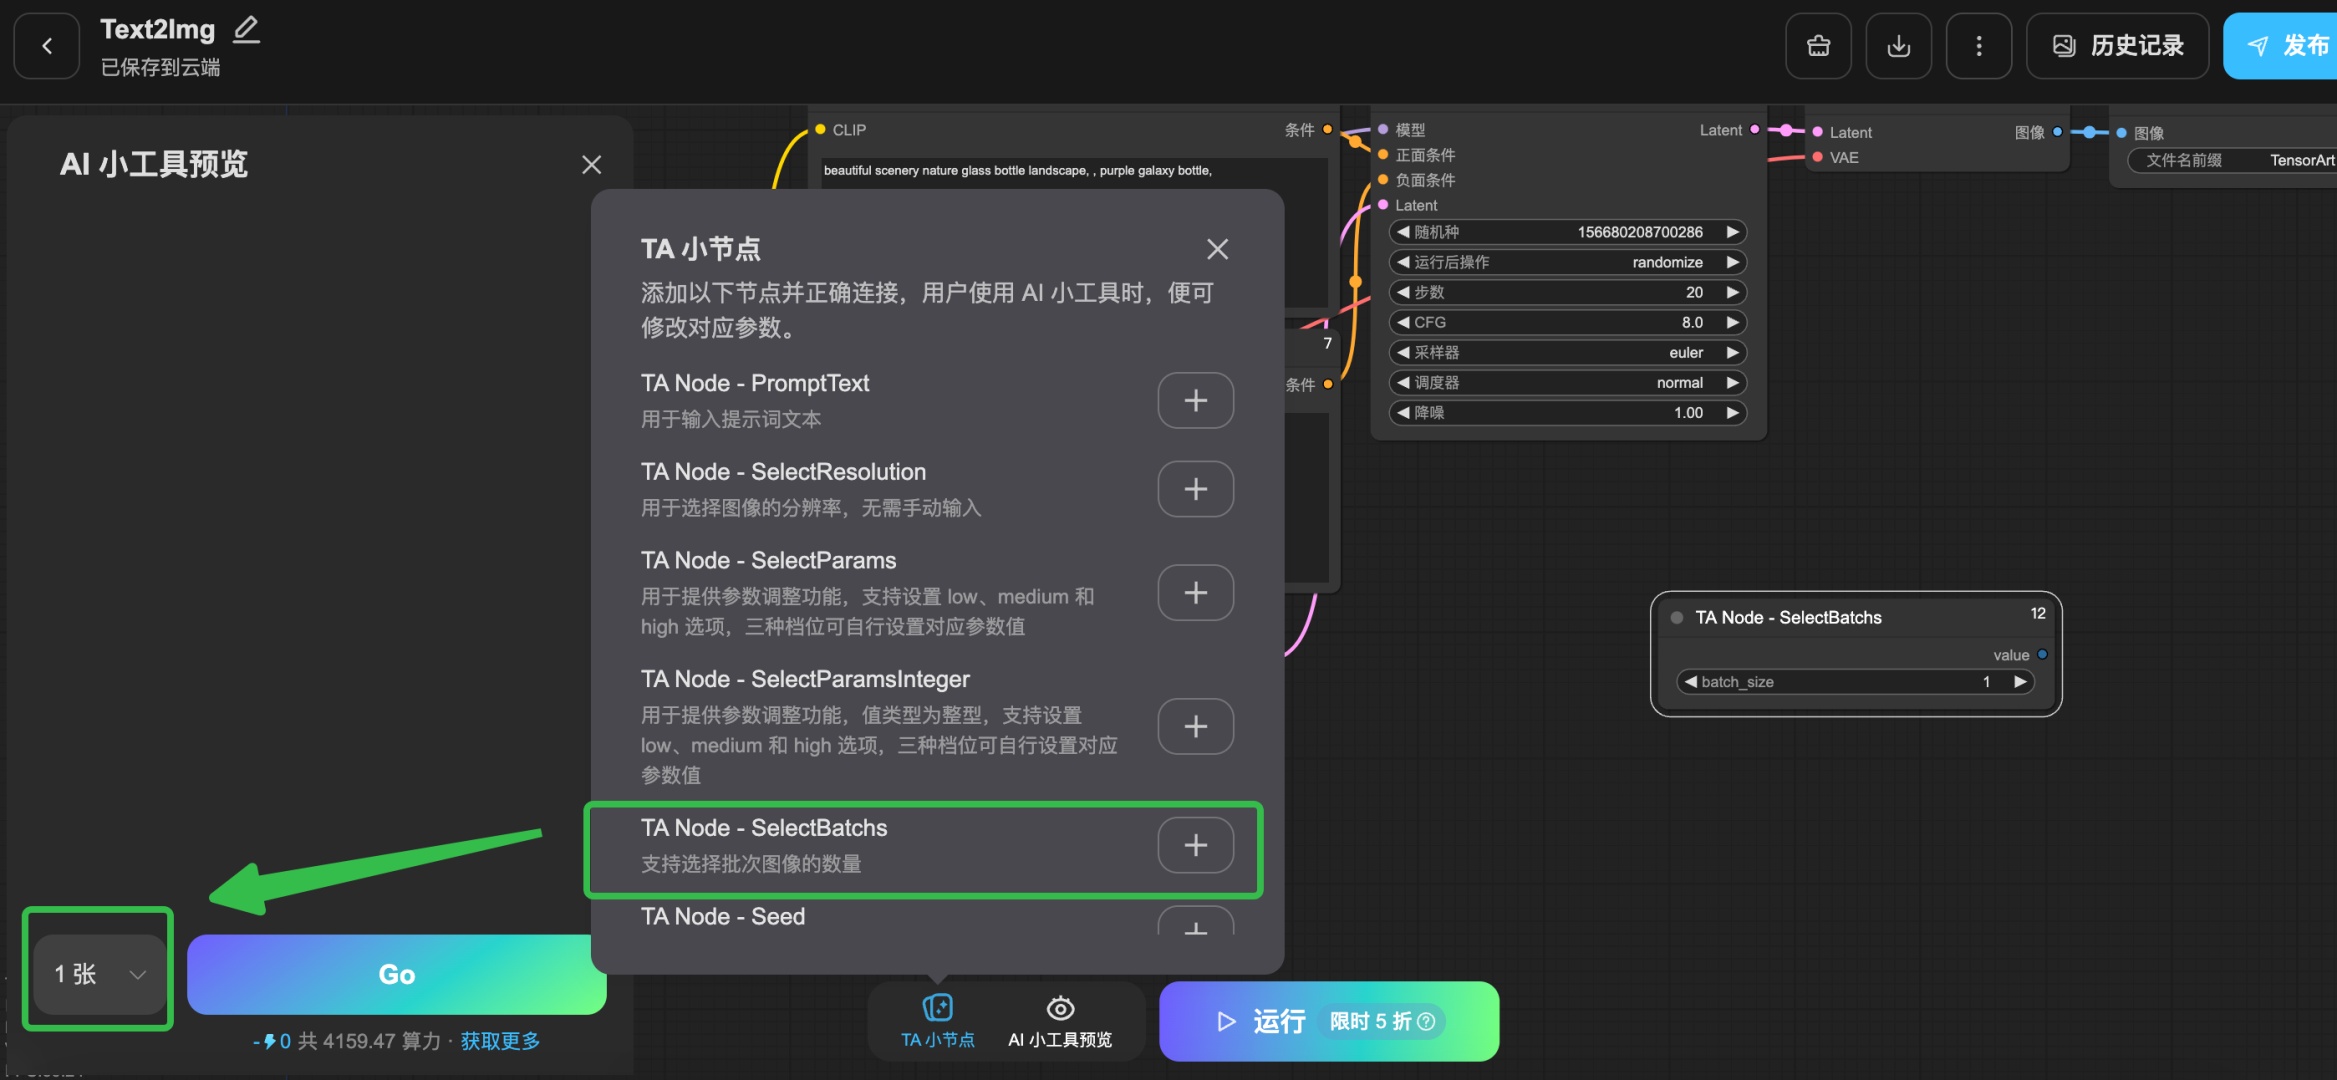2337x1080 pixels.
Task: Click the pencil icon beside Text2Img title
Action: (x=246, y=30)
